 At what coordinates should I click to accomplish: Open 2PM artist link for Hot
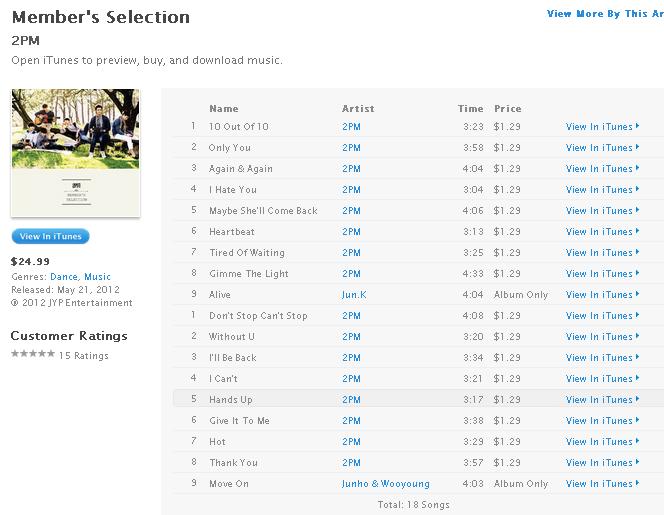(x=351, y=442)
